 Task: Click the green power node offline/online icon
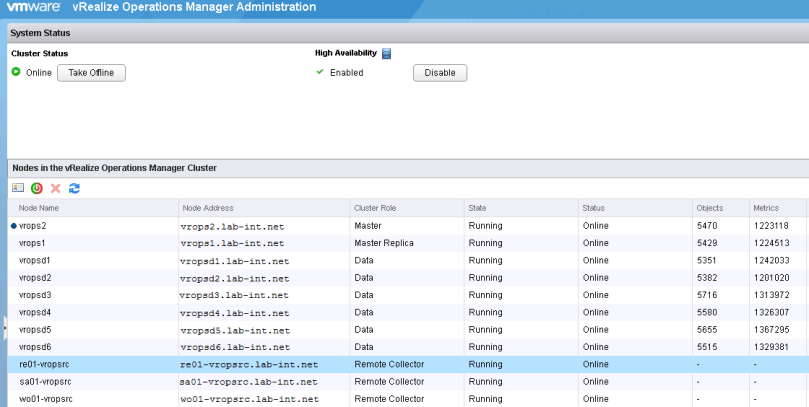tap(37, 187)
